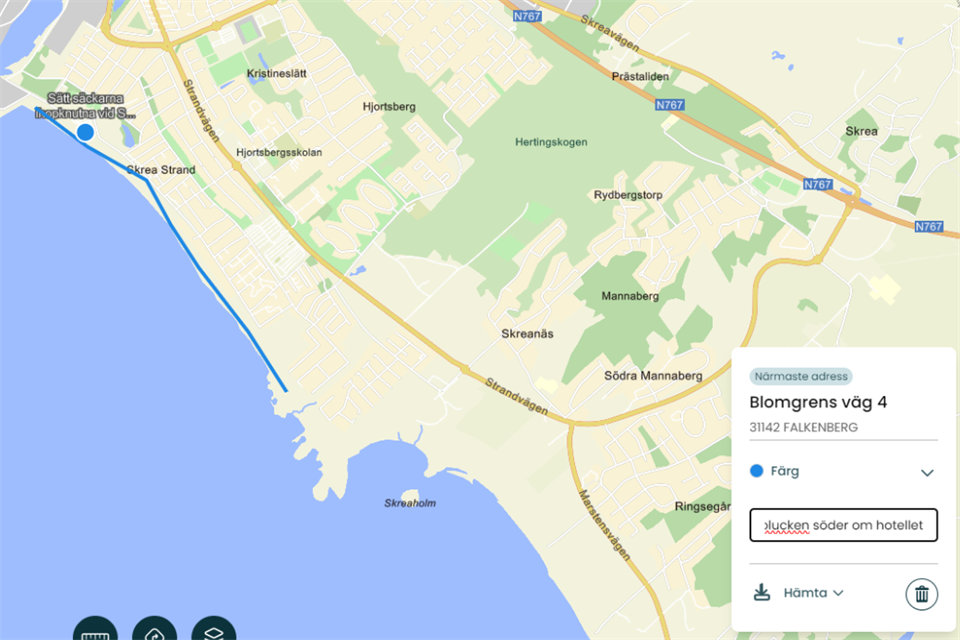Click the Färg label to expand colors
The width and height of the screenshot is (960, 640).
tap(785, 471)
